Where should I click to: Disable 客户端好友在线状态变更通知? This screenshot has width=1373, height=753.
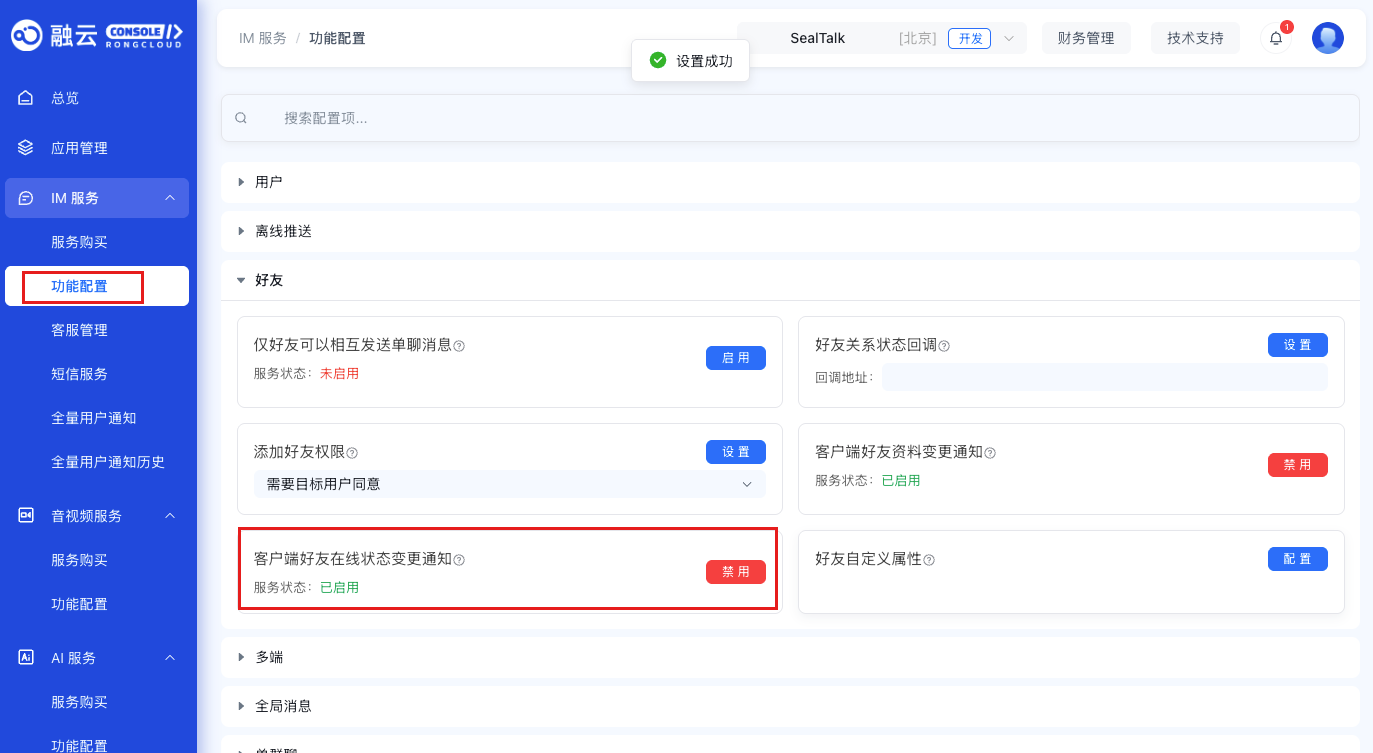click(x=735, y=572)
